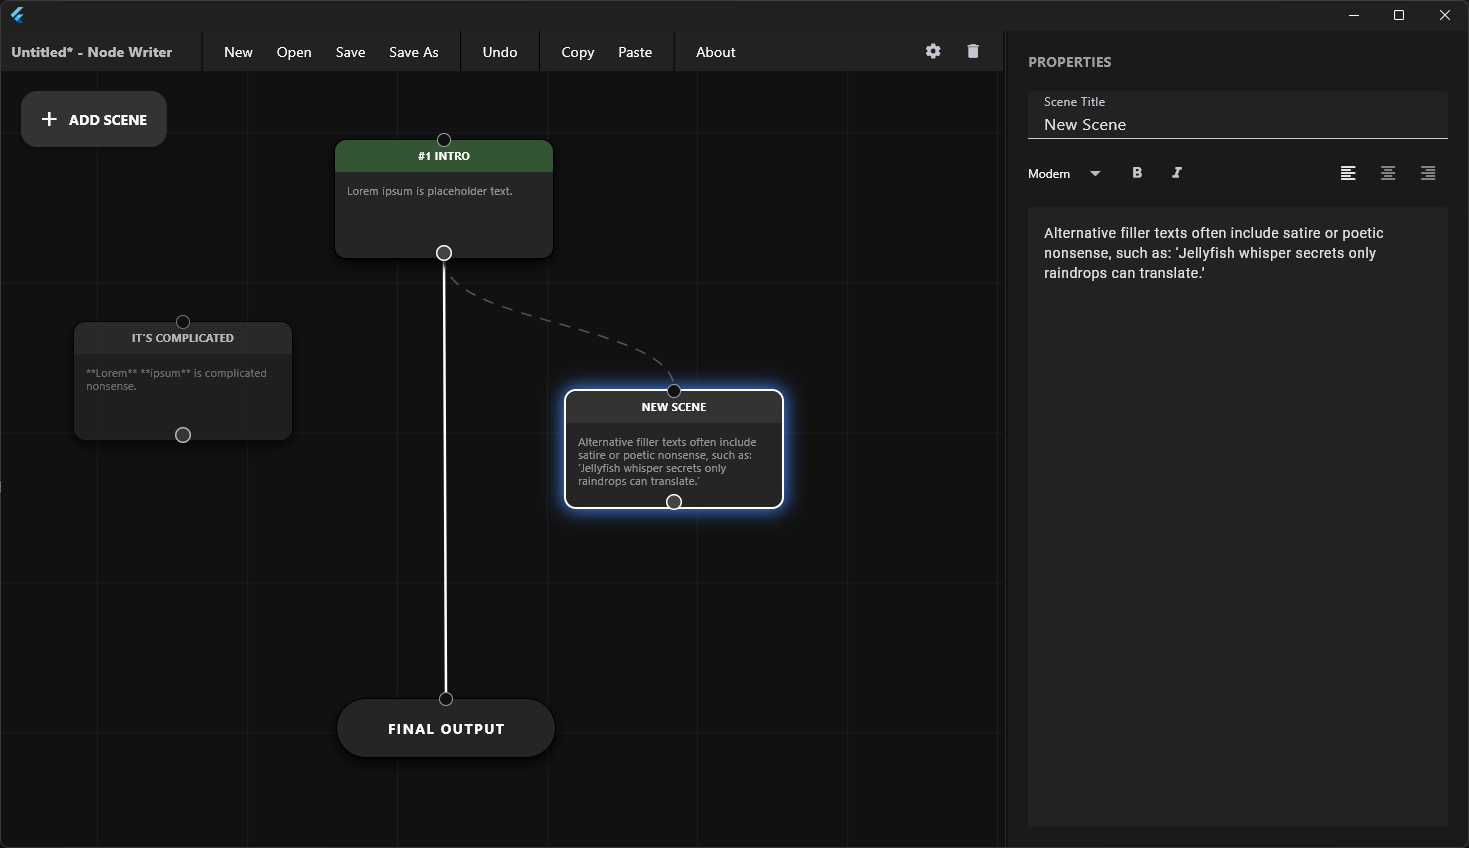Toggle bold text formatting

1137,173
